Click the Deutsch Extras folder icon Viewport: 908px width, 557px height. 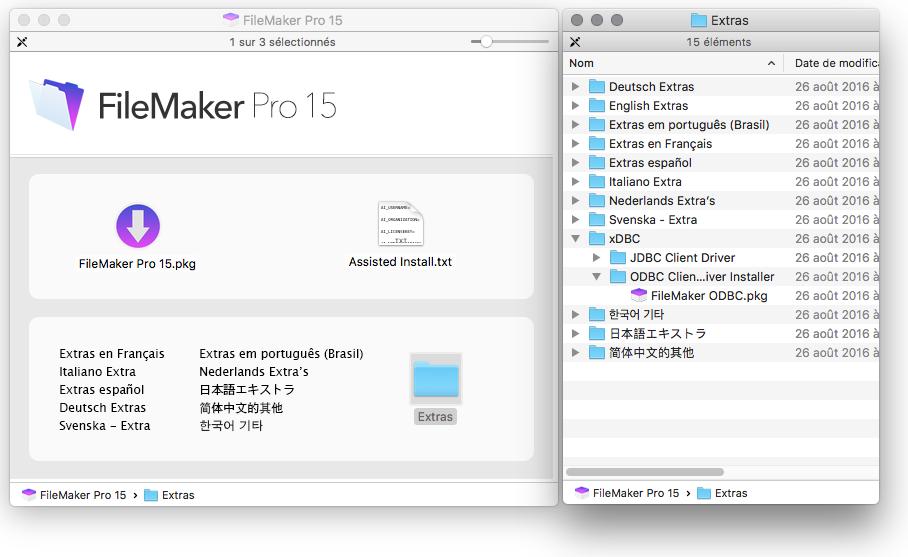pos(597,86)
